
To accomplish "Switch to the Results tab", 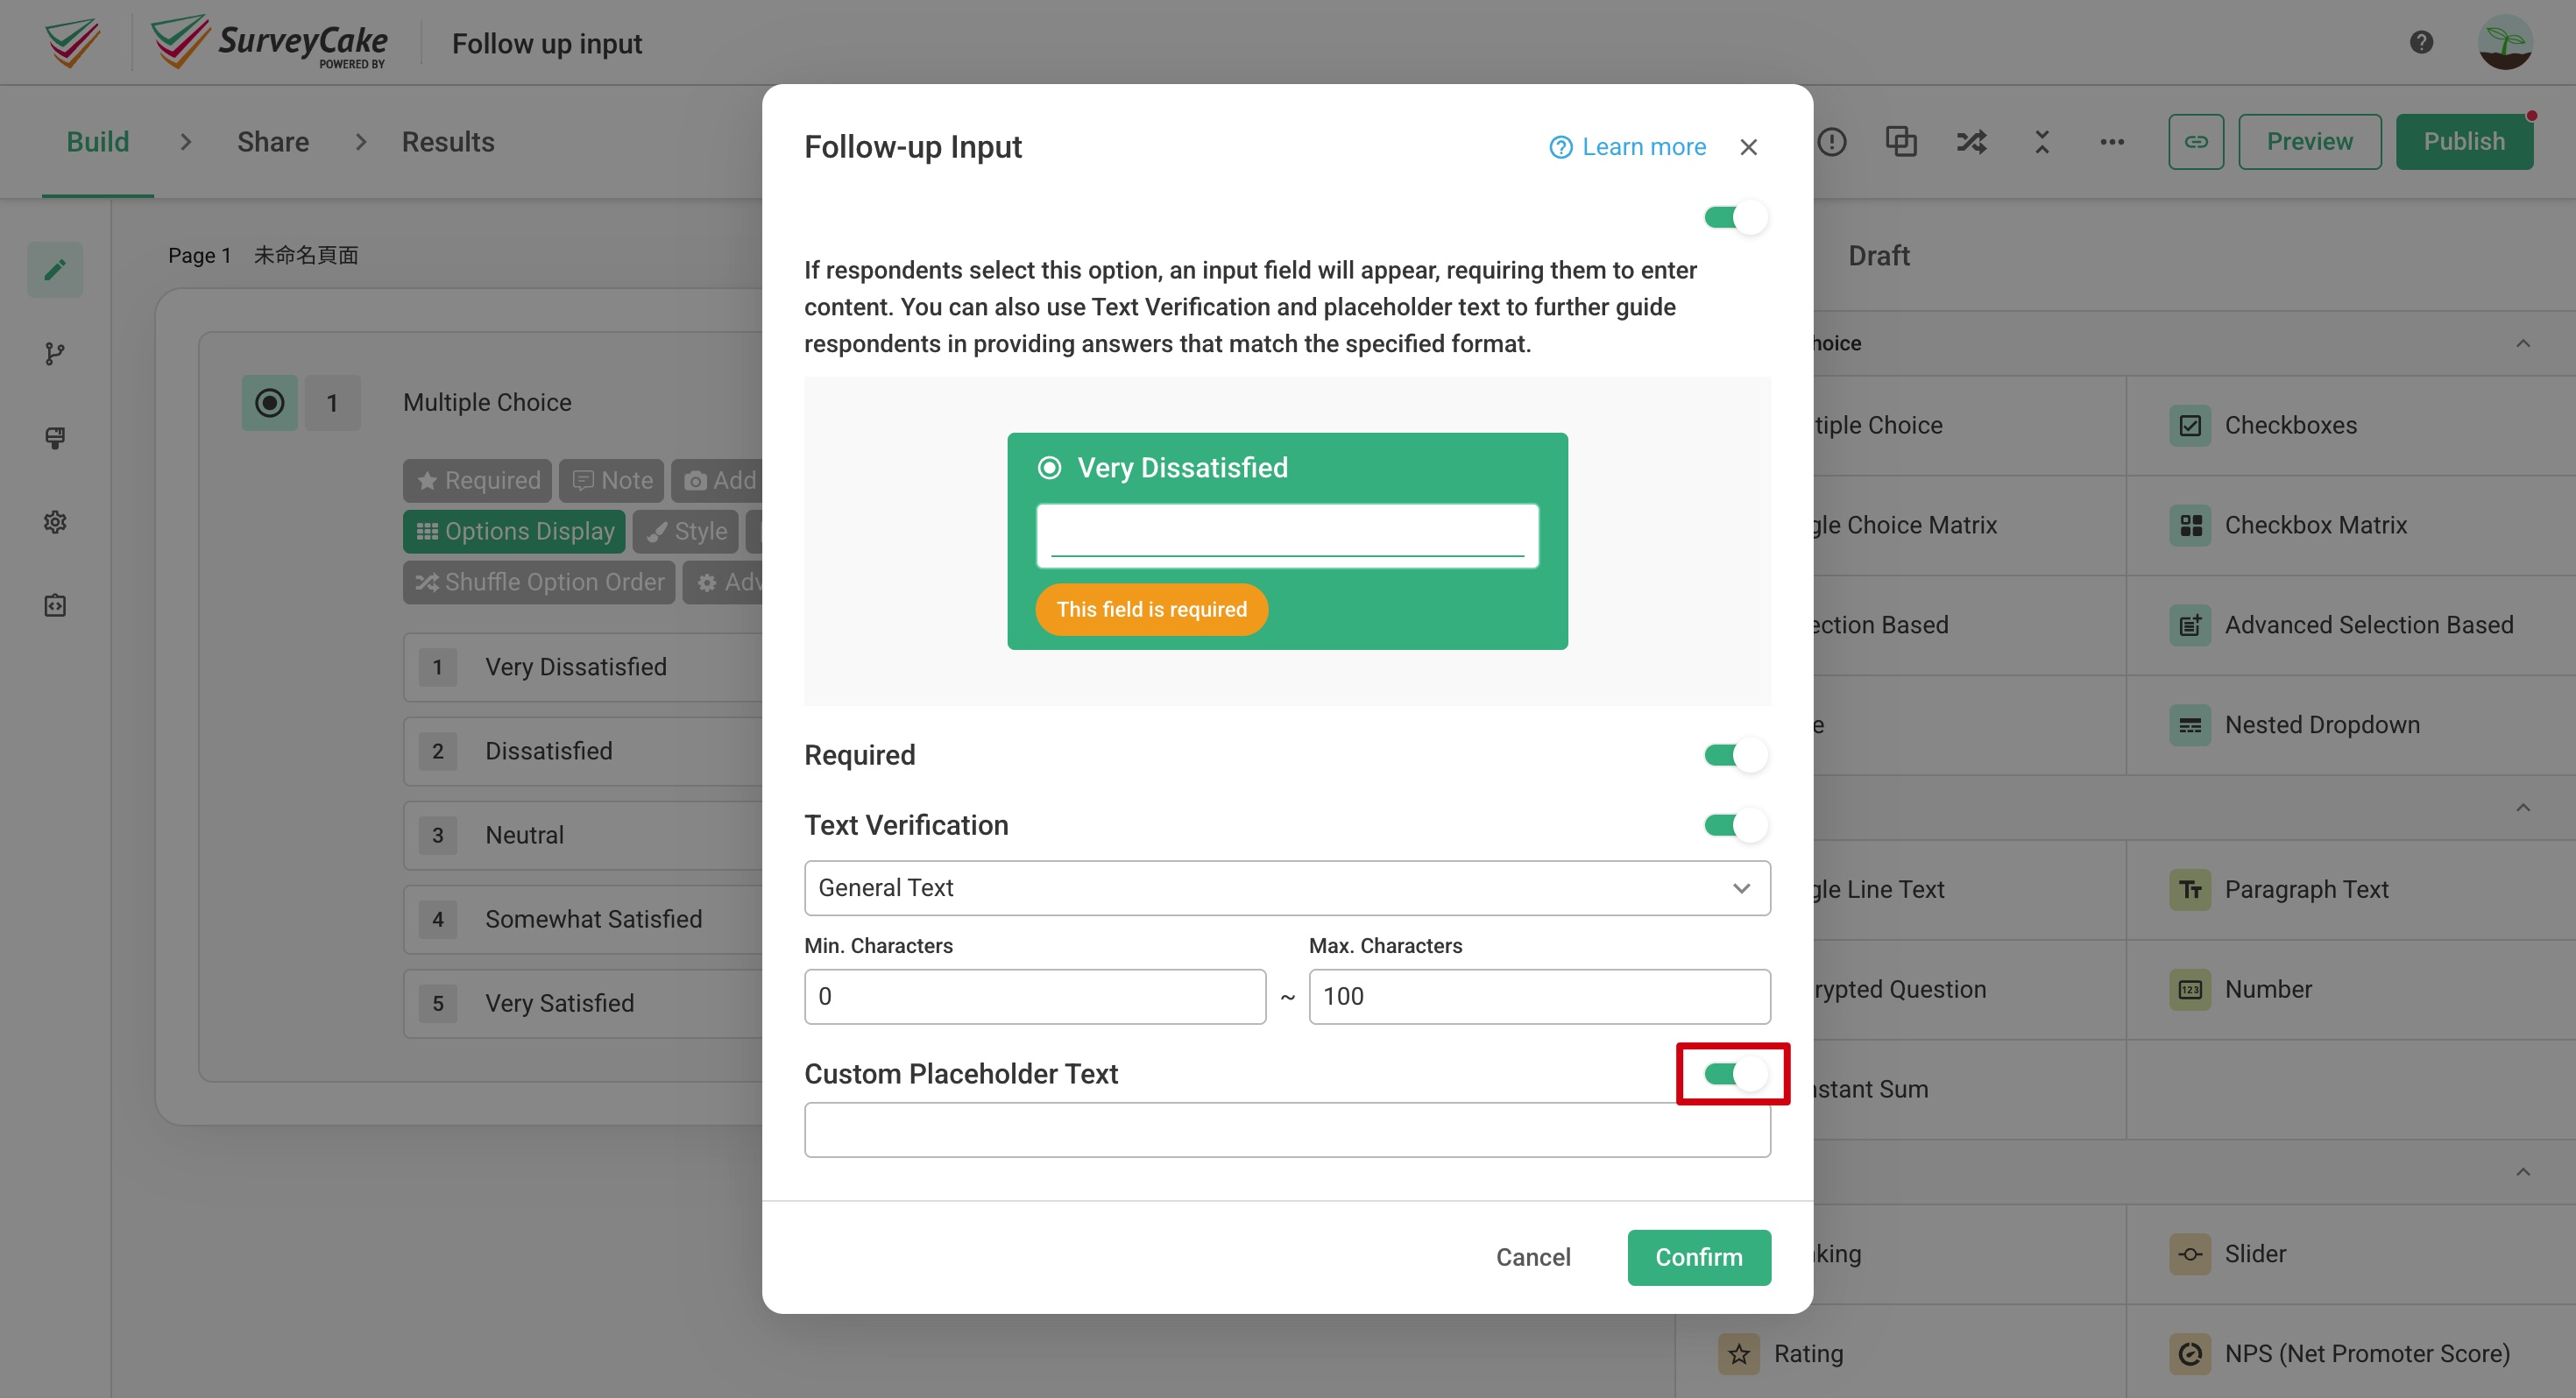I will [449, 141].
